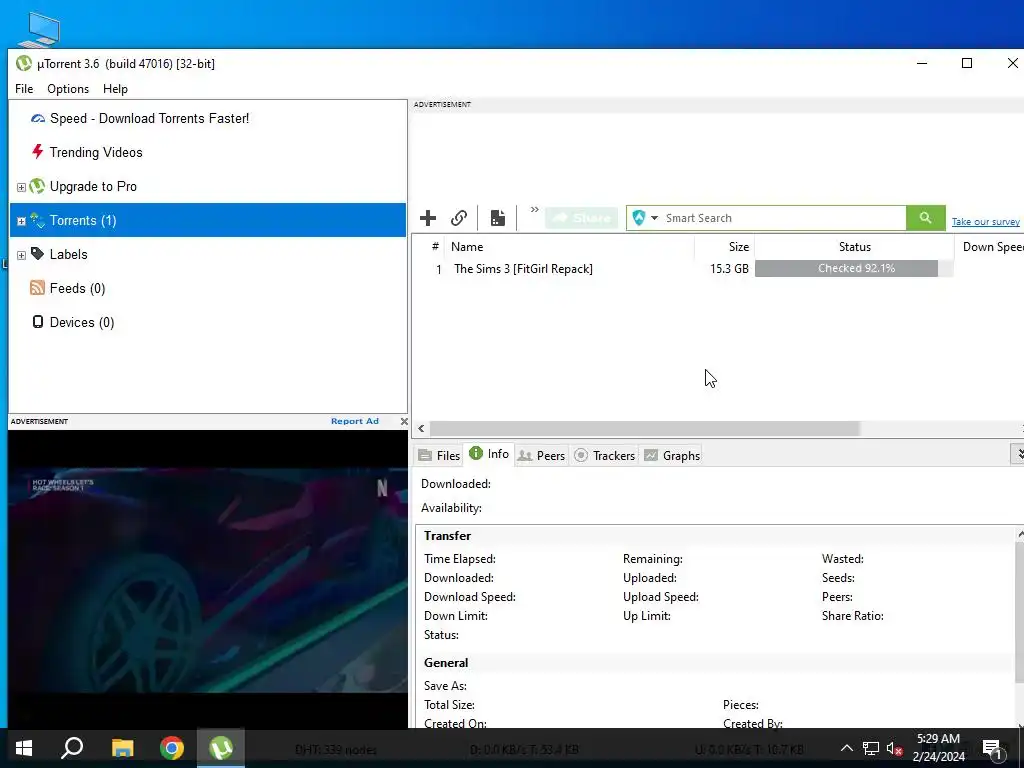This screenshot has width=1024, height=768.
Task: Click the greyed Share button
Action: pos(581,218)
